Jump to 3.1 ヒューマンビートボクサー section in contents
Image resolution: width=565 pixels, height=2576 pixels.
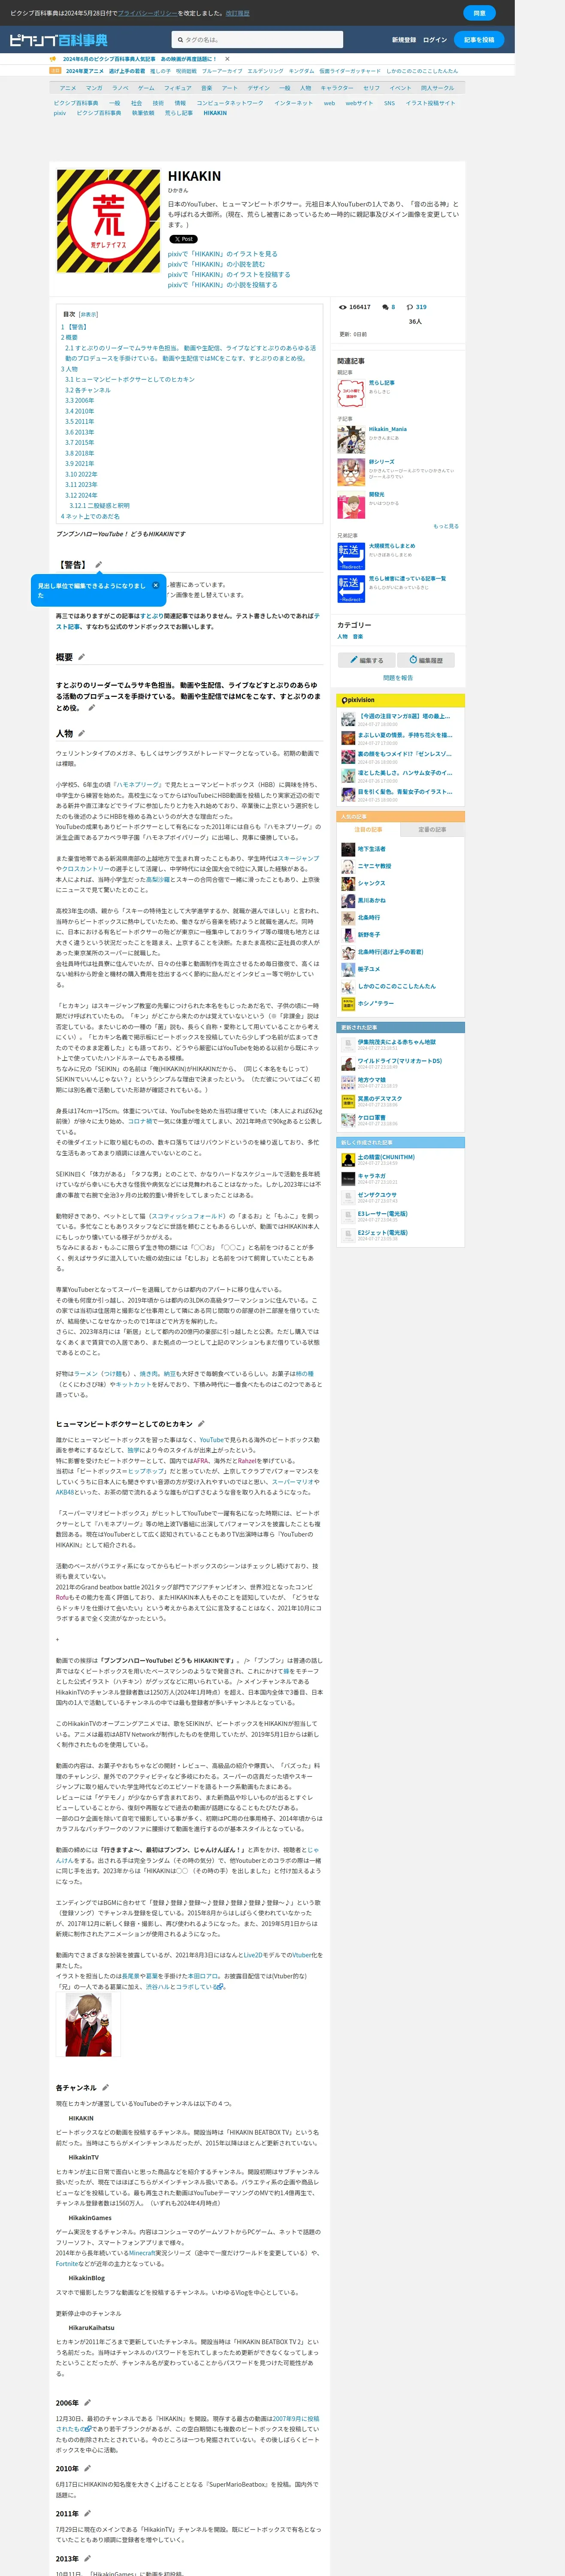click(x=130, y=379)
